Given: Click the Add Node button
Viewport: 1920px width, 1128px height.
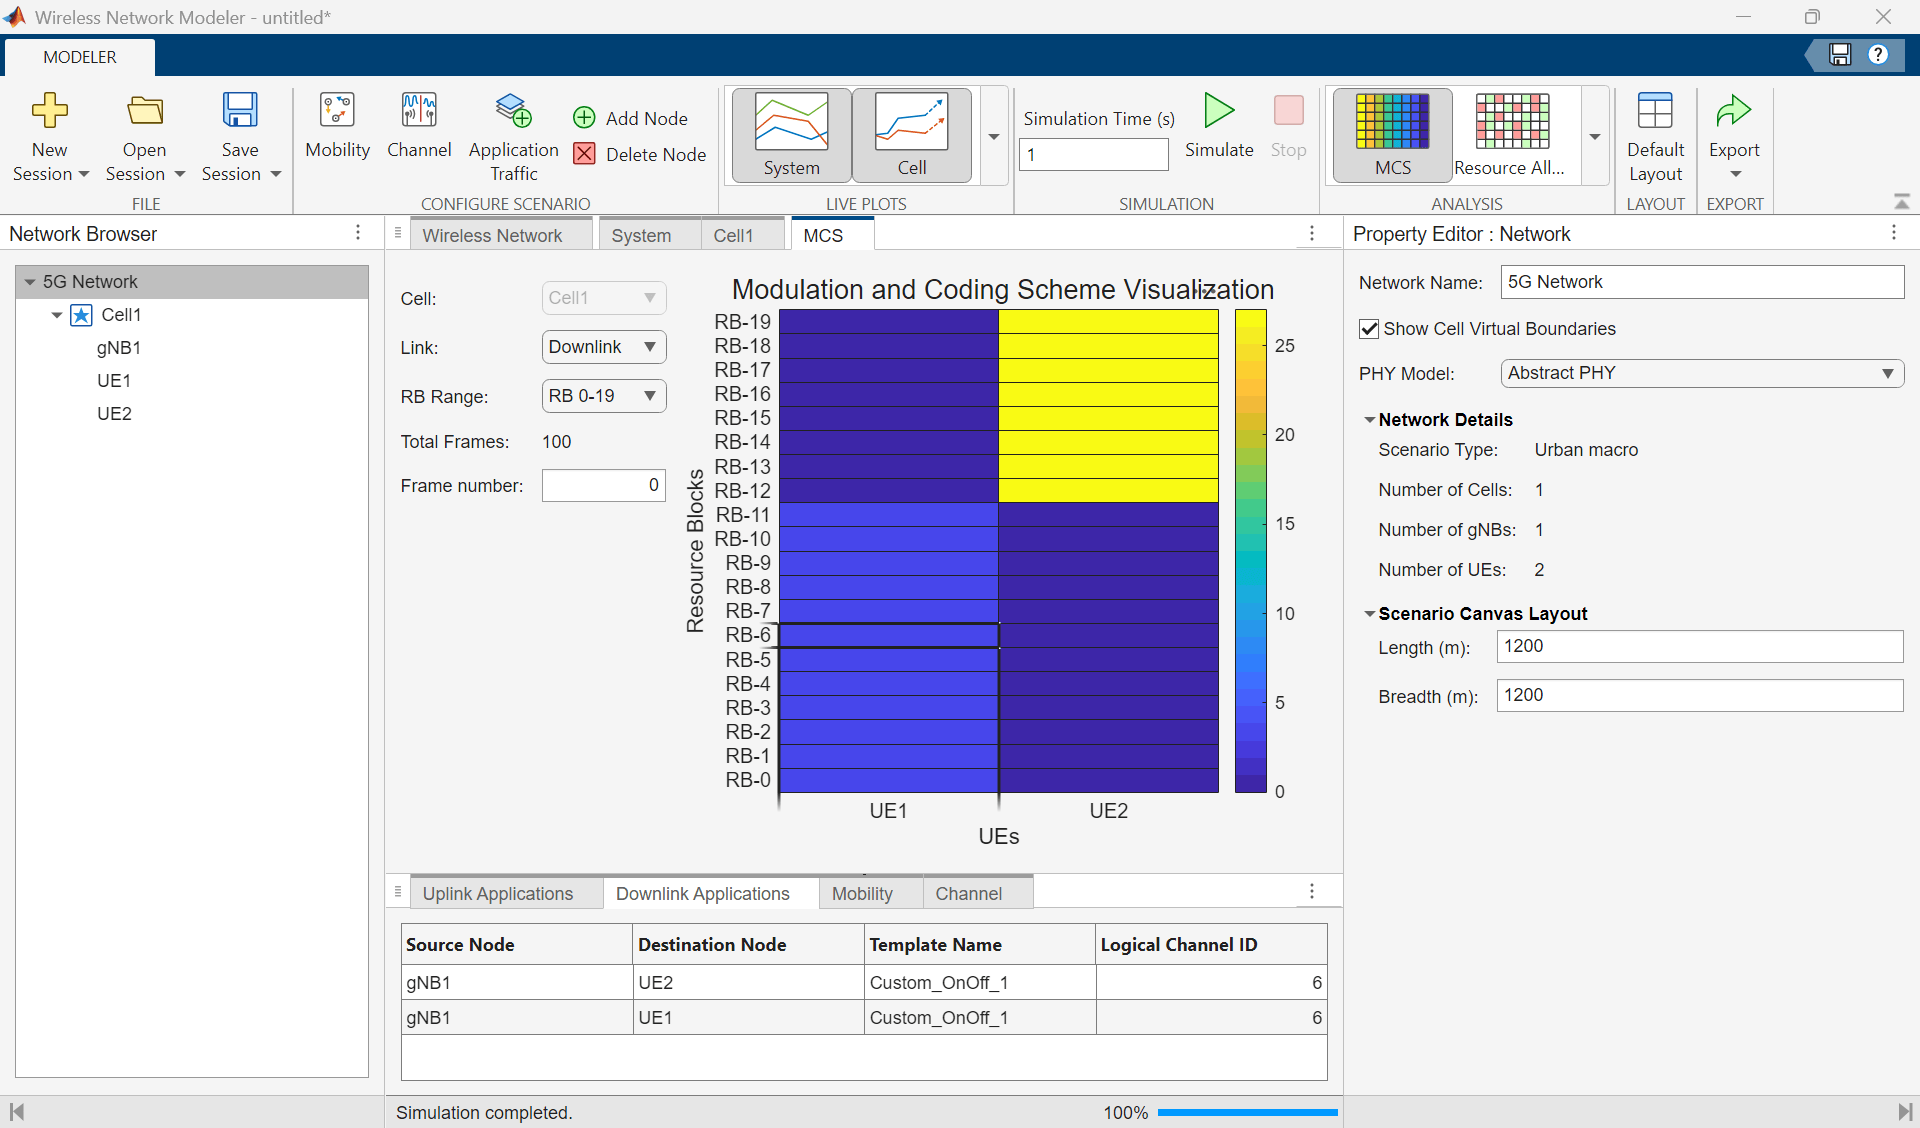Looking at the screenshot, I should pyautogui.click(x=631, y=118).
